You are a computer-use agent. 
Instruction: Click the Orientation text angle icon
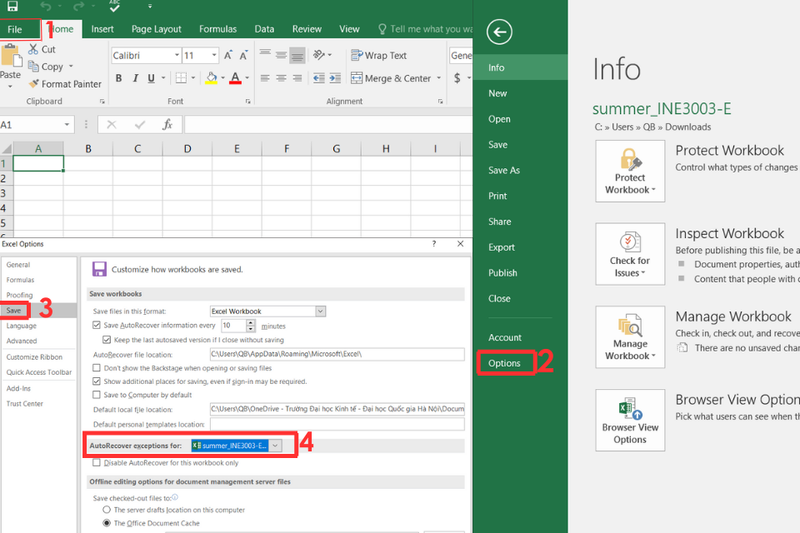click(319, 55)
